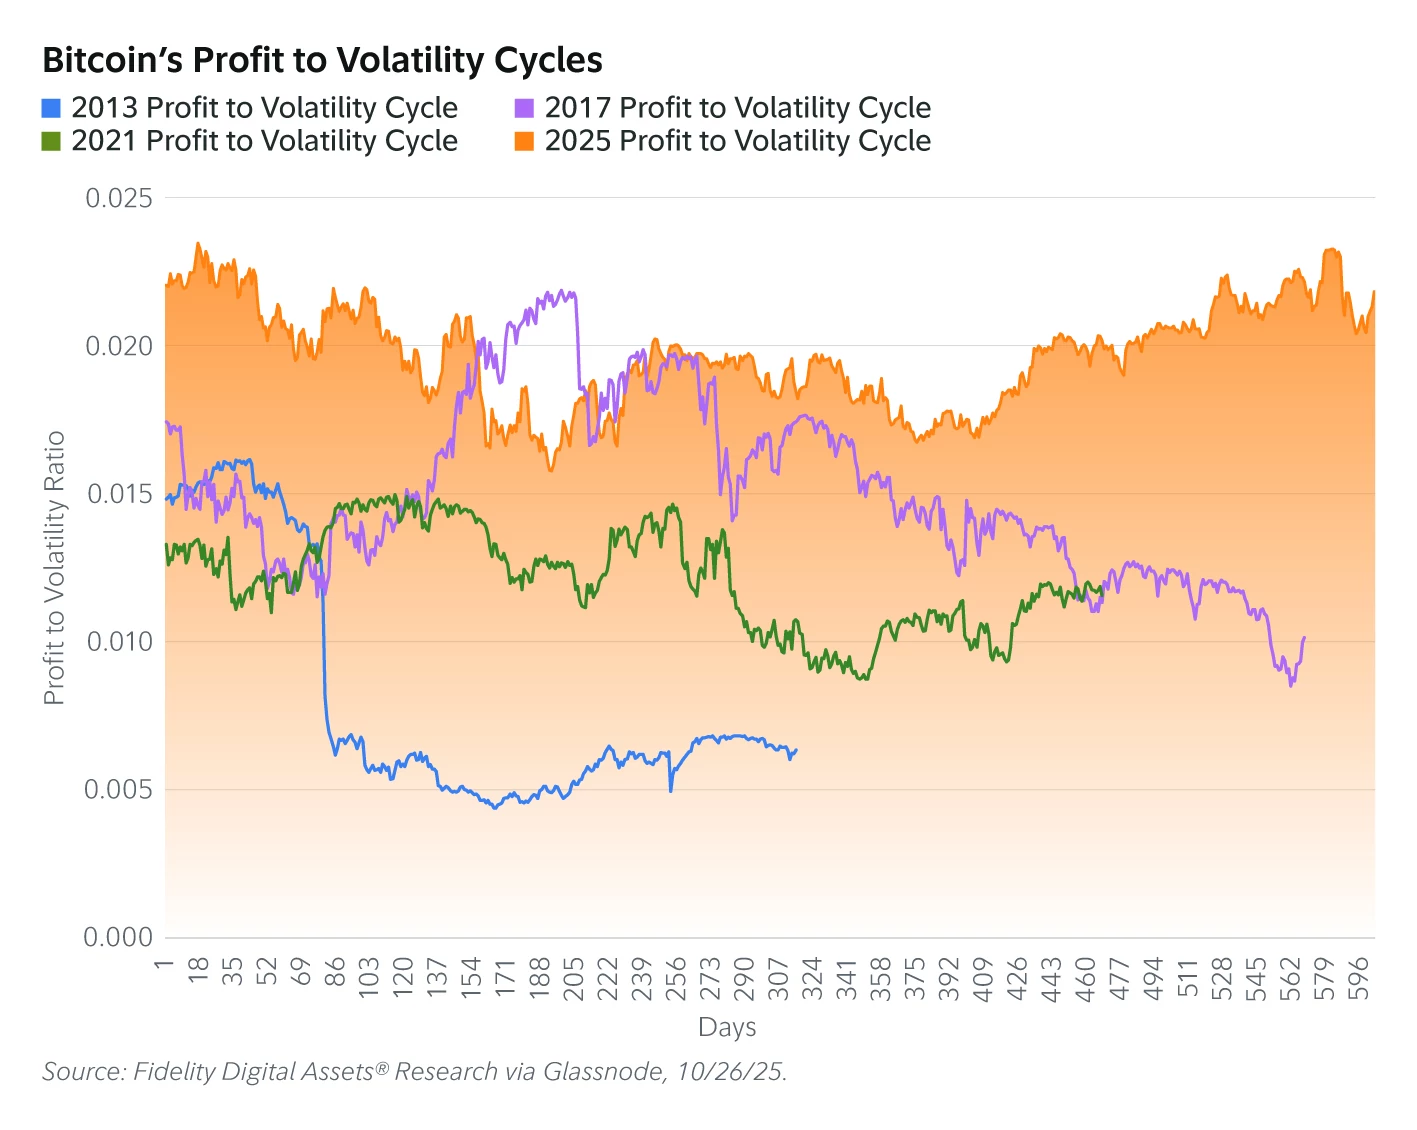Toggle the 2021 Profit to Volatility Cycle label
The height and width of the screenshot is (1130, 1417).
click(264, 141)
